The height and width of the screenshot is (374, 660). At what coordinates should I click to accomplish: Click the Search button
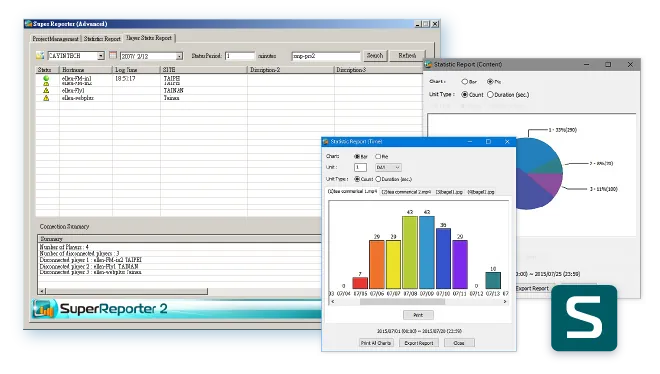pyautogui.click(x=375, y=56)
